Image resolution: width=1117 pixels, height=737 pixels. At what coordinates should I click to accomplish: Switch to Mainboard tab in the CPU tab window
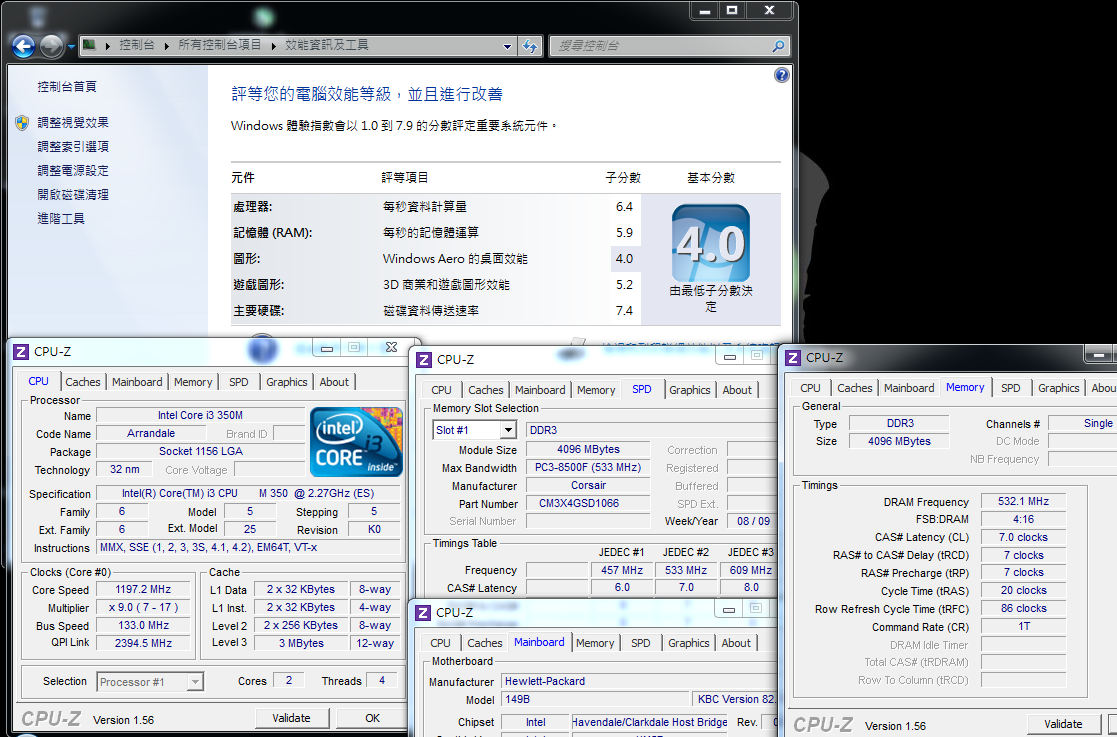(x=137, y=382)
